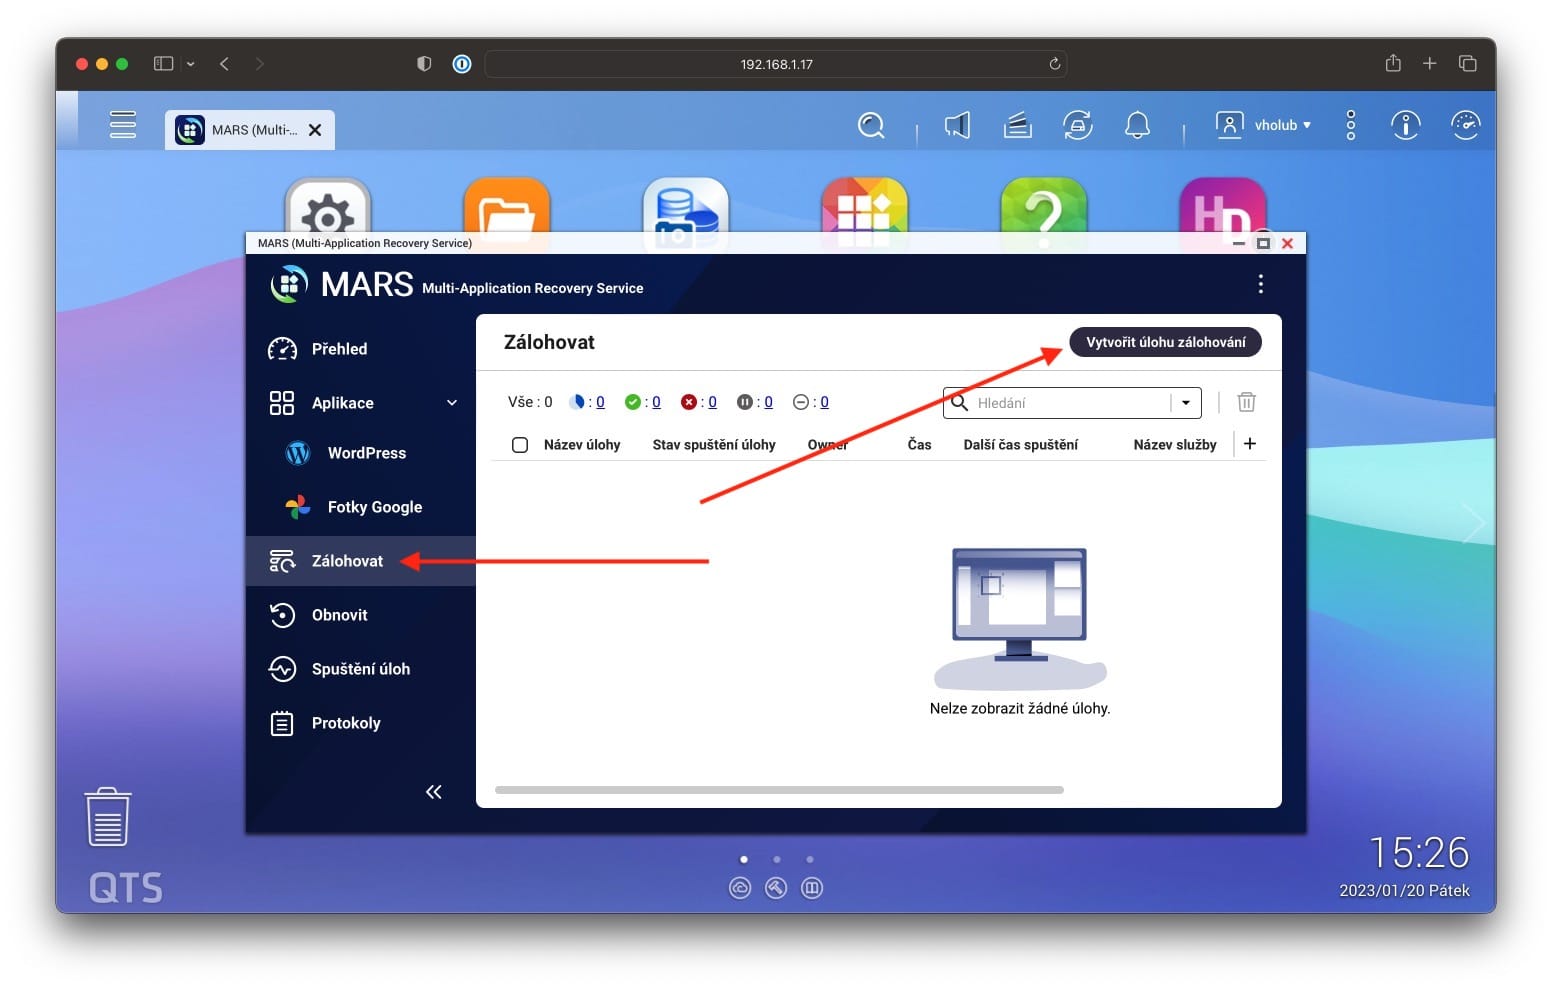Filter by running tasks count link
Viewport: 1552px width, 987px height.
(600, 402)
